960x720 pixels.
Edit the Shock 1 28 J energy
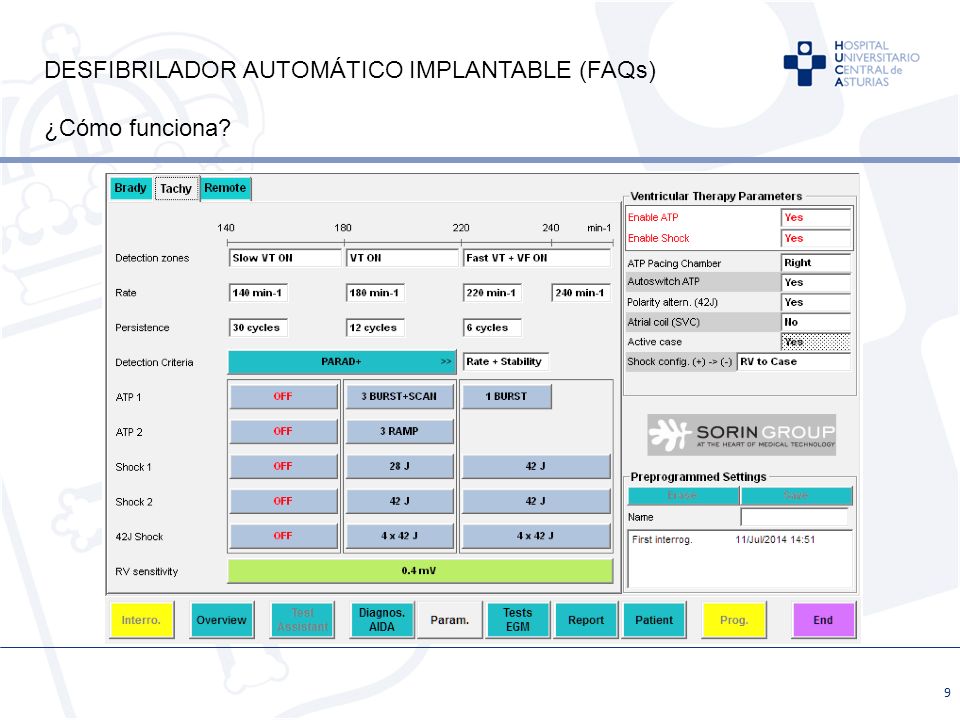point(399,466)
